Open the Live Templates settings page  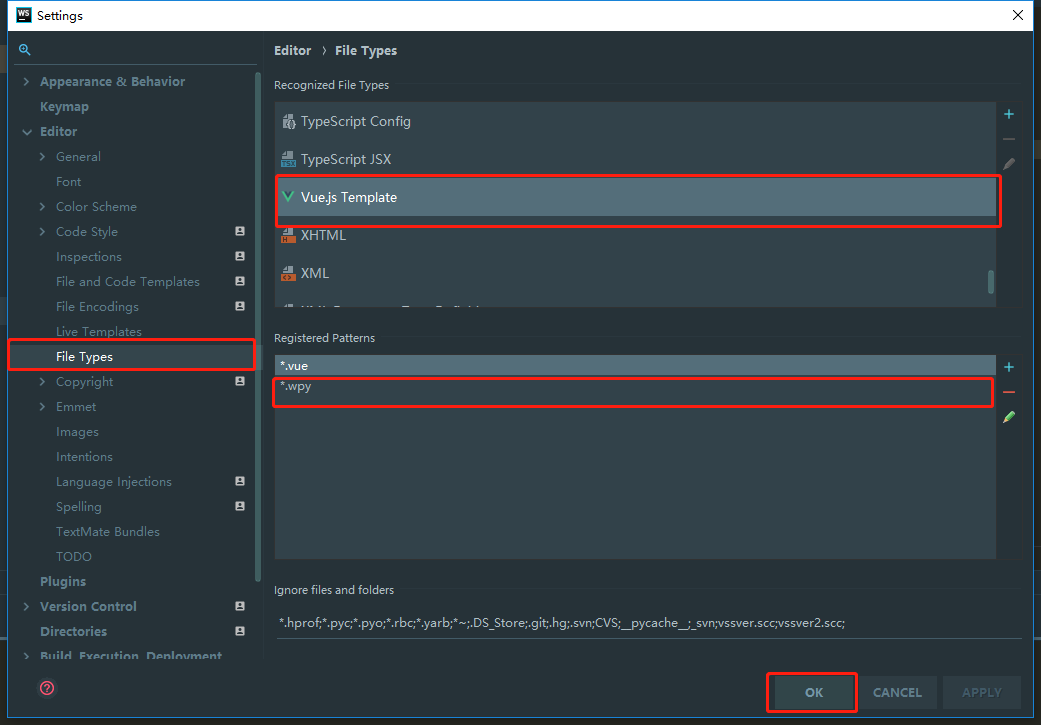[98, 332]
